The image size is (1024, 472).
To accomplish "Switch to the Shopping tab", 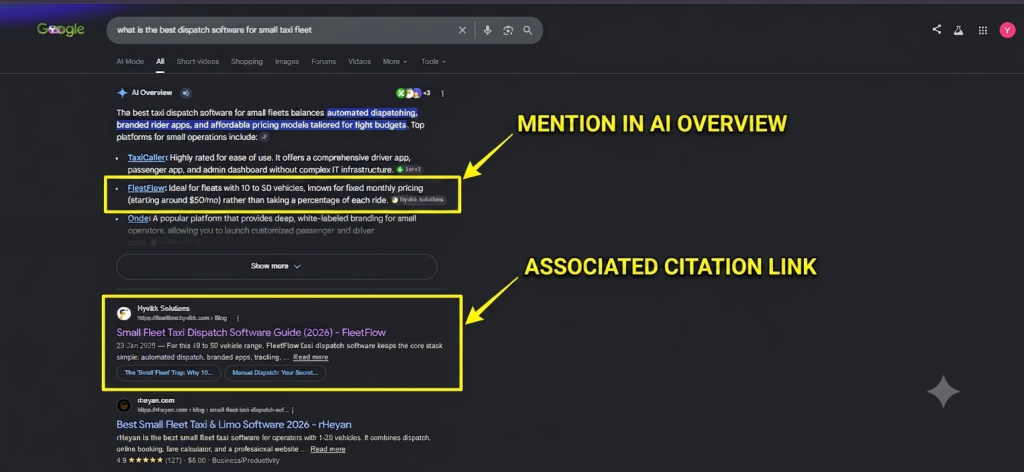I will tap(247, 61).
